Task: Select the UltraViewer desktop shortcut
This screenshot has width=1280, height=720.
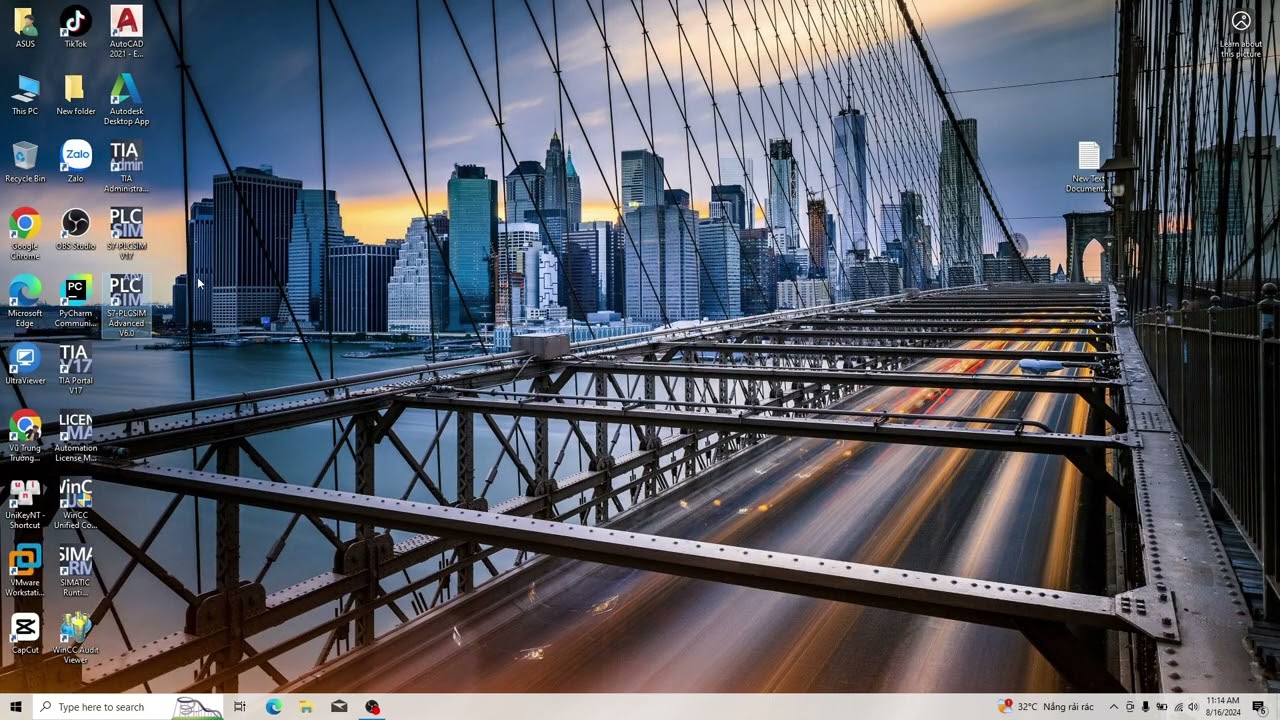Action: (x=25, y=364)
